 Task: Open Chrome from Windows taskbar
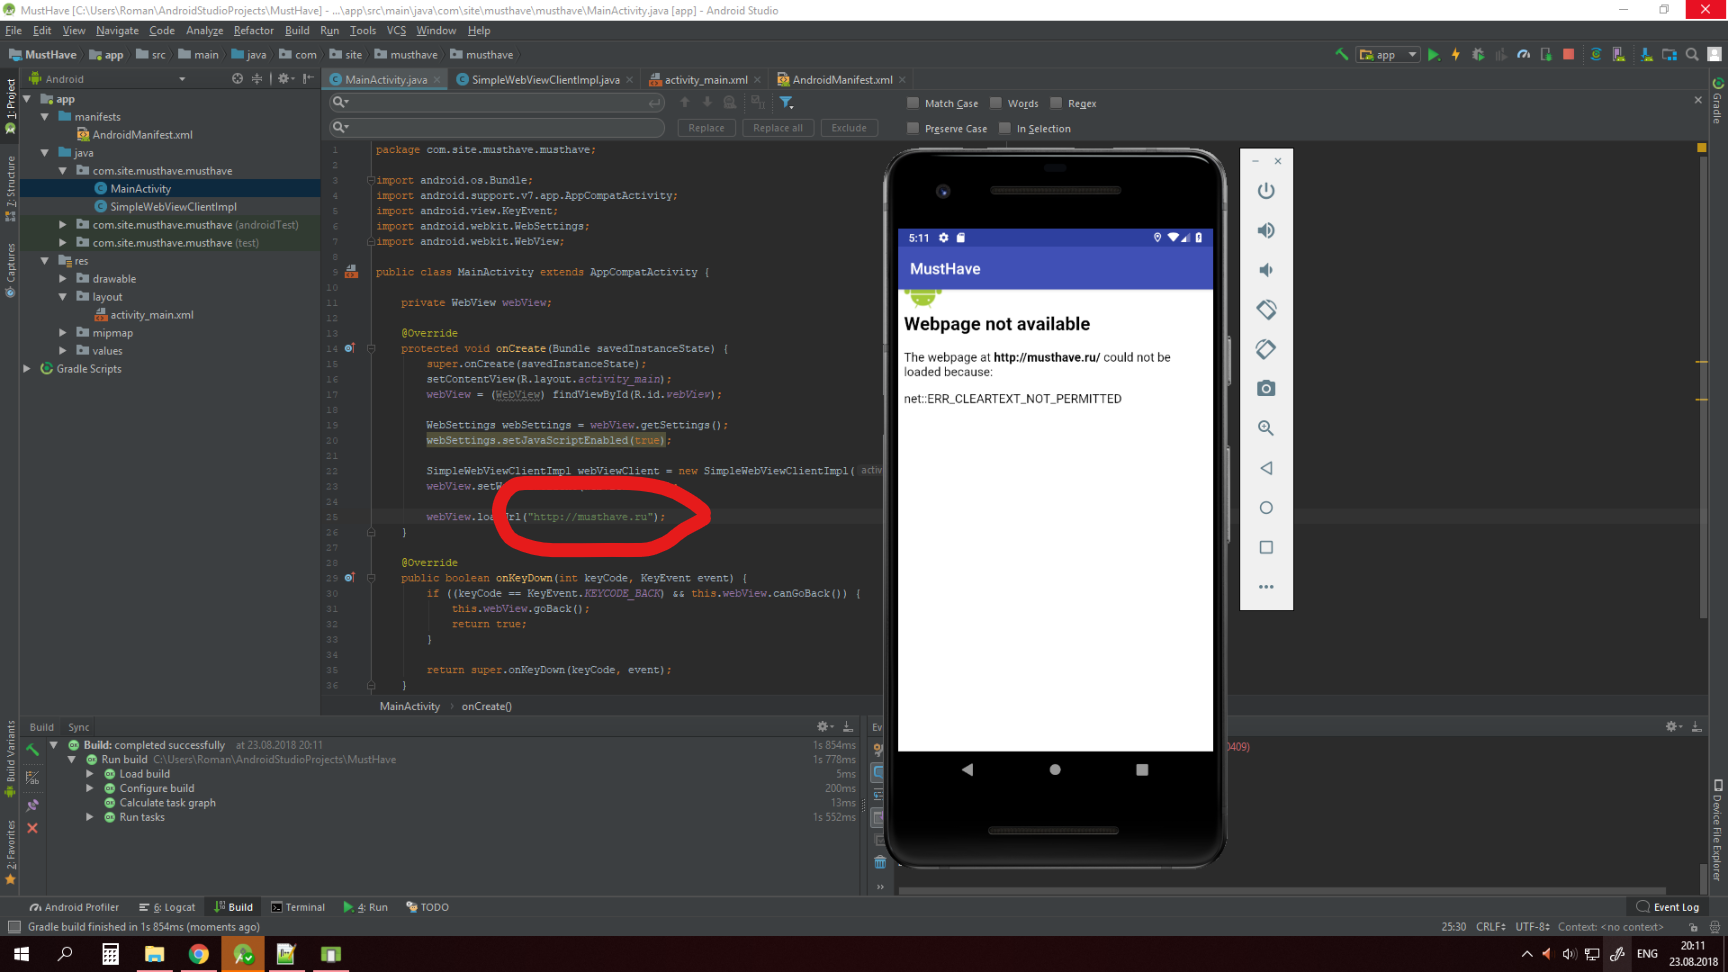(x=198, y=954)
